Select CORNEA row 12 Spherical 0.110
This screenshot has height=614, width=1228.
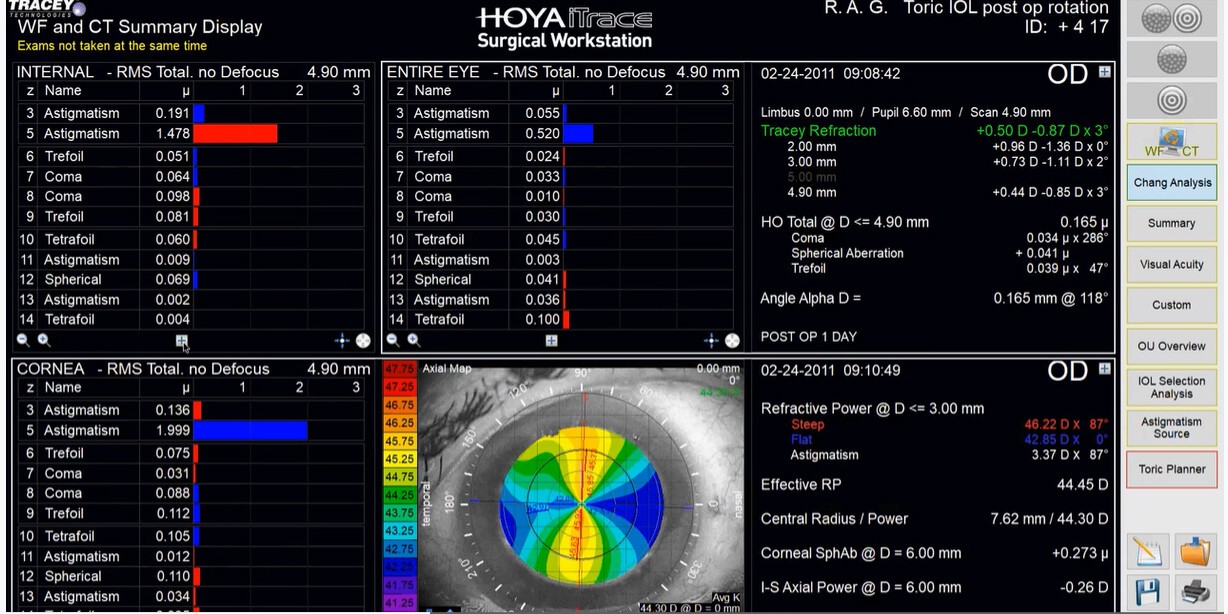click(x=191, y=577)
